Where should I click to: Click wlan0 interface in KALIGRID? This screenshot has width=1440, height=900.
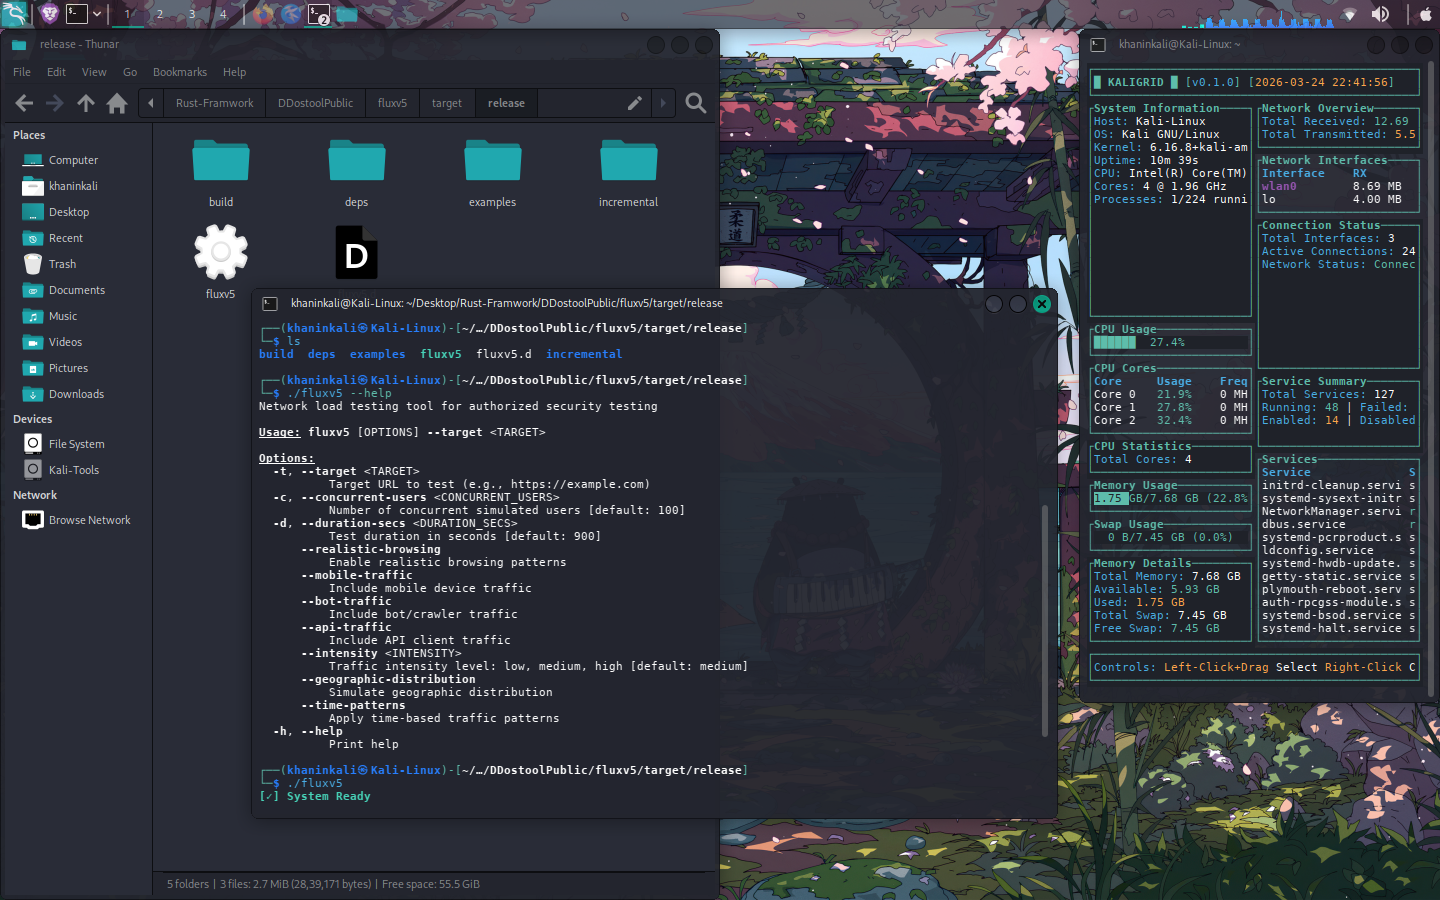1279,186
